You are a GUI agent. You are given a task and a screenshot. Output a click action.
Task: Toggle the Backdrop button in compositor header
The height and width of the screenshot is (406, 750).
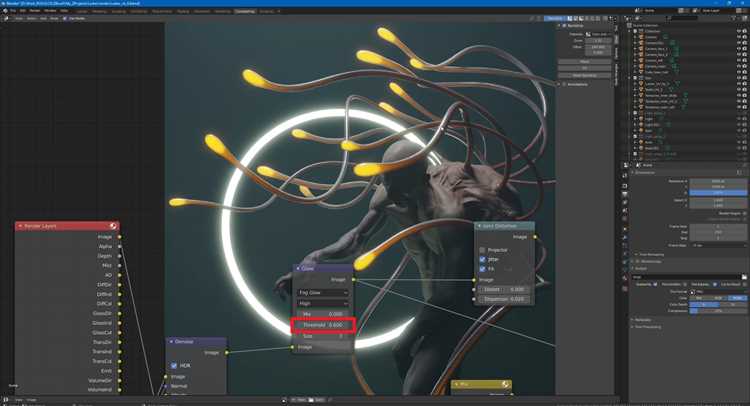pyautogui.click(x=555, y=18)
